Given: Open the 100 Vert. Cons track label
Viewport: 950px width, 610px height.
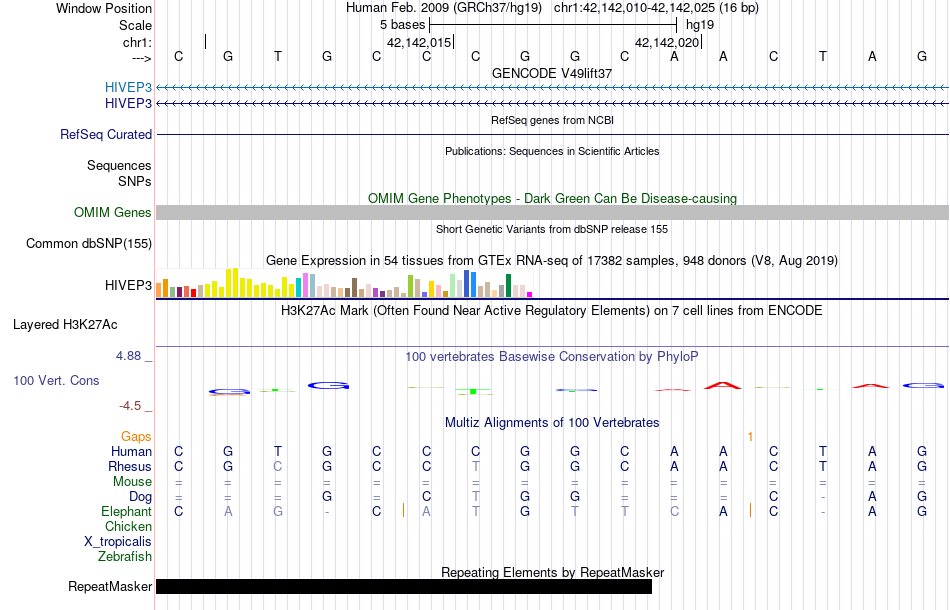Looking at the screenshot, I should [56, 380].
